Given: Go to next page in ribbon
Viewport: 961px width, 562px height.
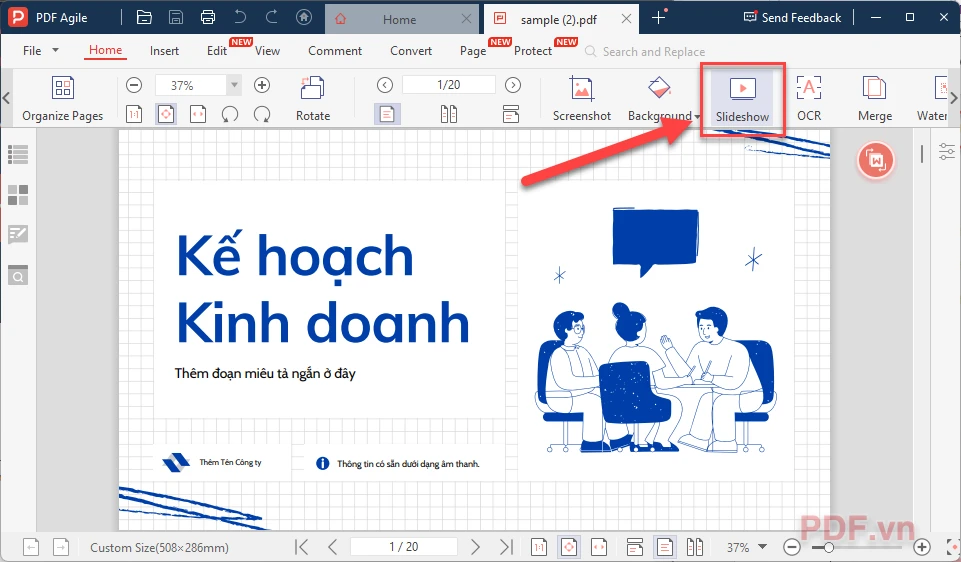Looking at the screenshot, I should (513, 85).
